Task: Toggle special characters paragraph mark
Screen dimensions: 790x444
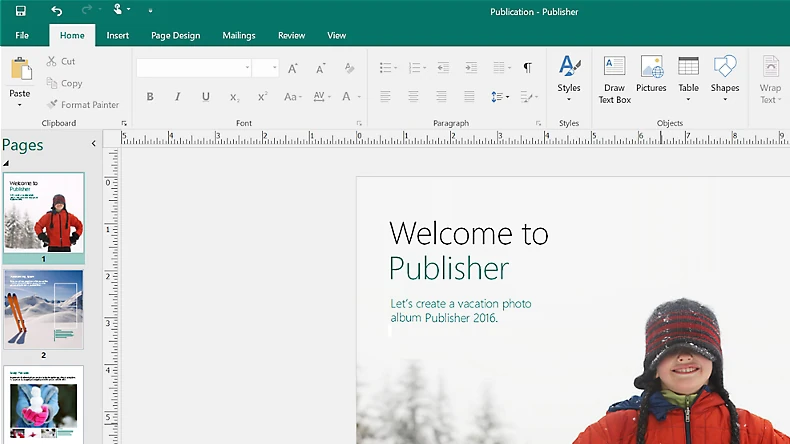Action: click(x=527, y=68)
